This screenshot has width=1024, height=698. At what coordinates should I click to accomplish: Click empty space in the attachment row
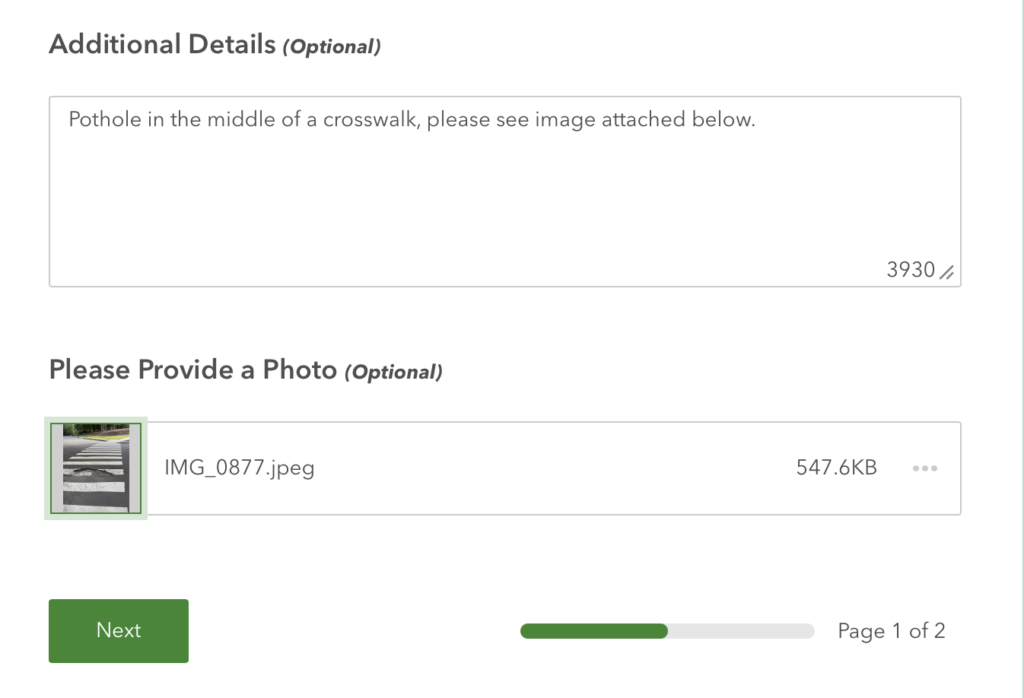click(x=555, y=468)
